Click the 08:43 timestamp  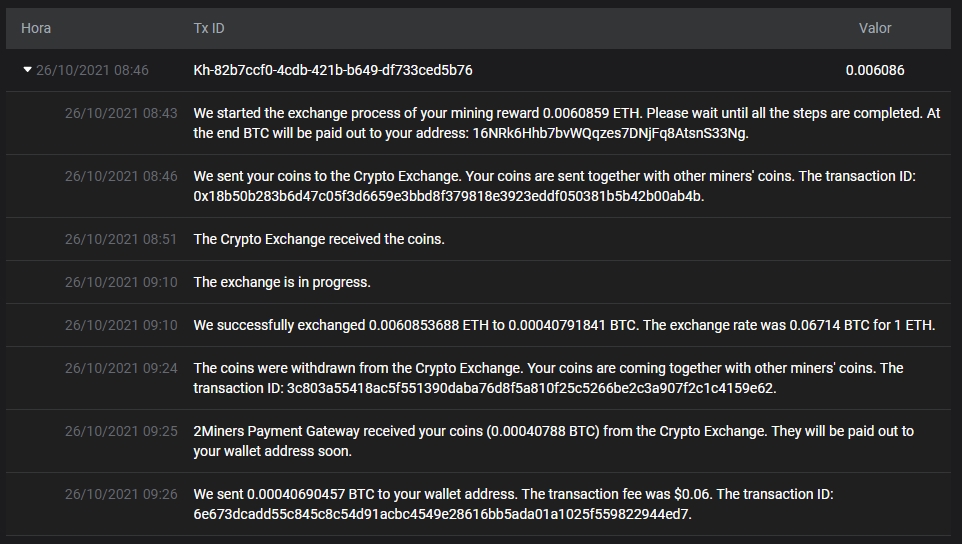pyautogui.click(x=121, y=113)
